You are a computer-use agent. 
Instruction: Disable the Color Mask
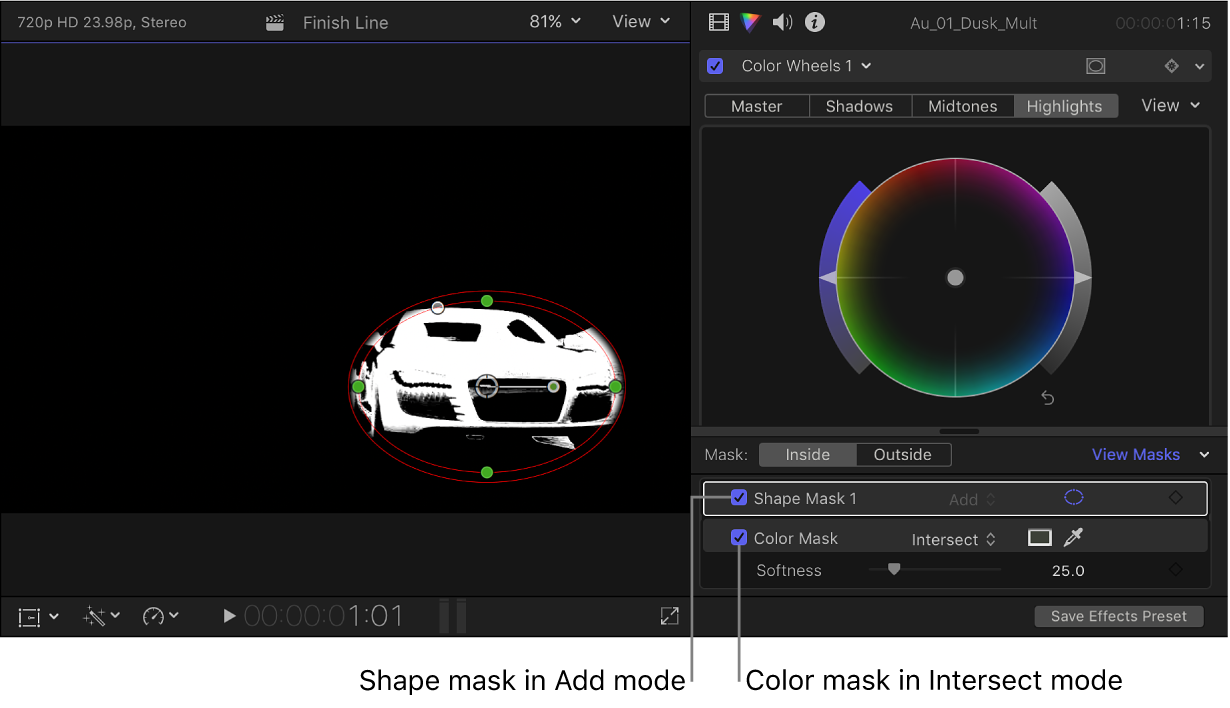[x=739, y=537]
